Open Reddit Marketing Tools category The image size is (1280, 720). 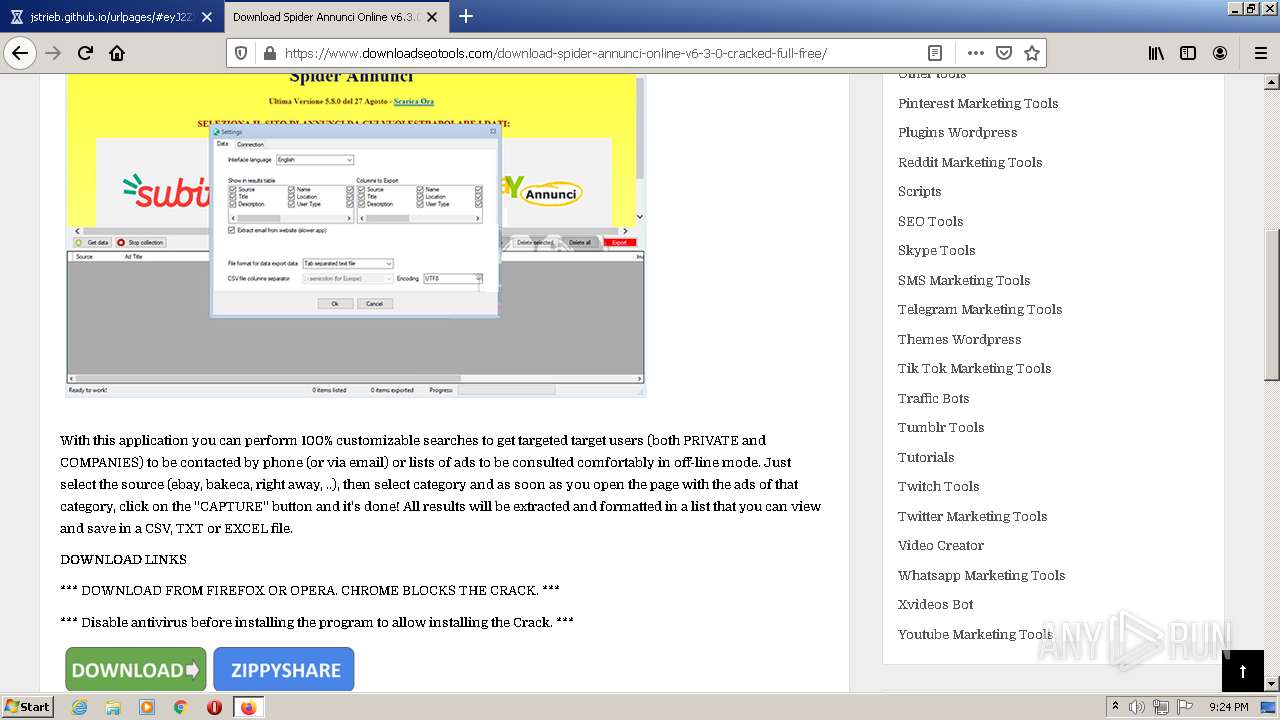pyautogui.click(x=969, y=162)
